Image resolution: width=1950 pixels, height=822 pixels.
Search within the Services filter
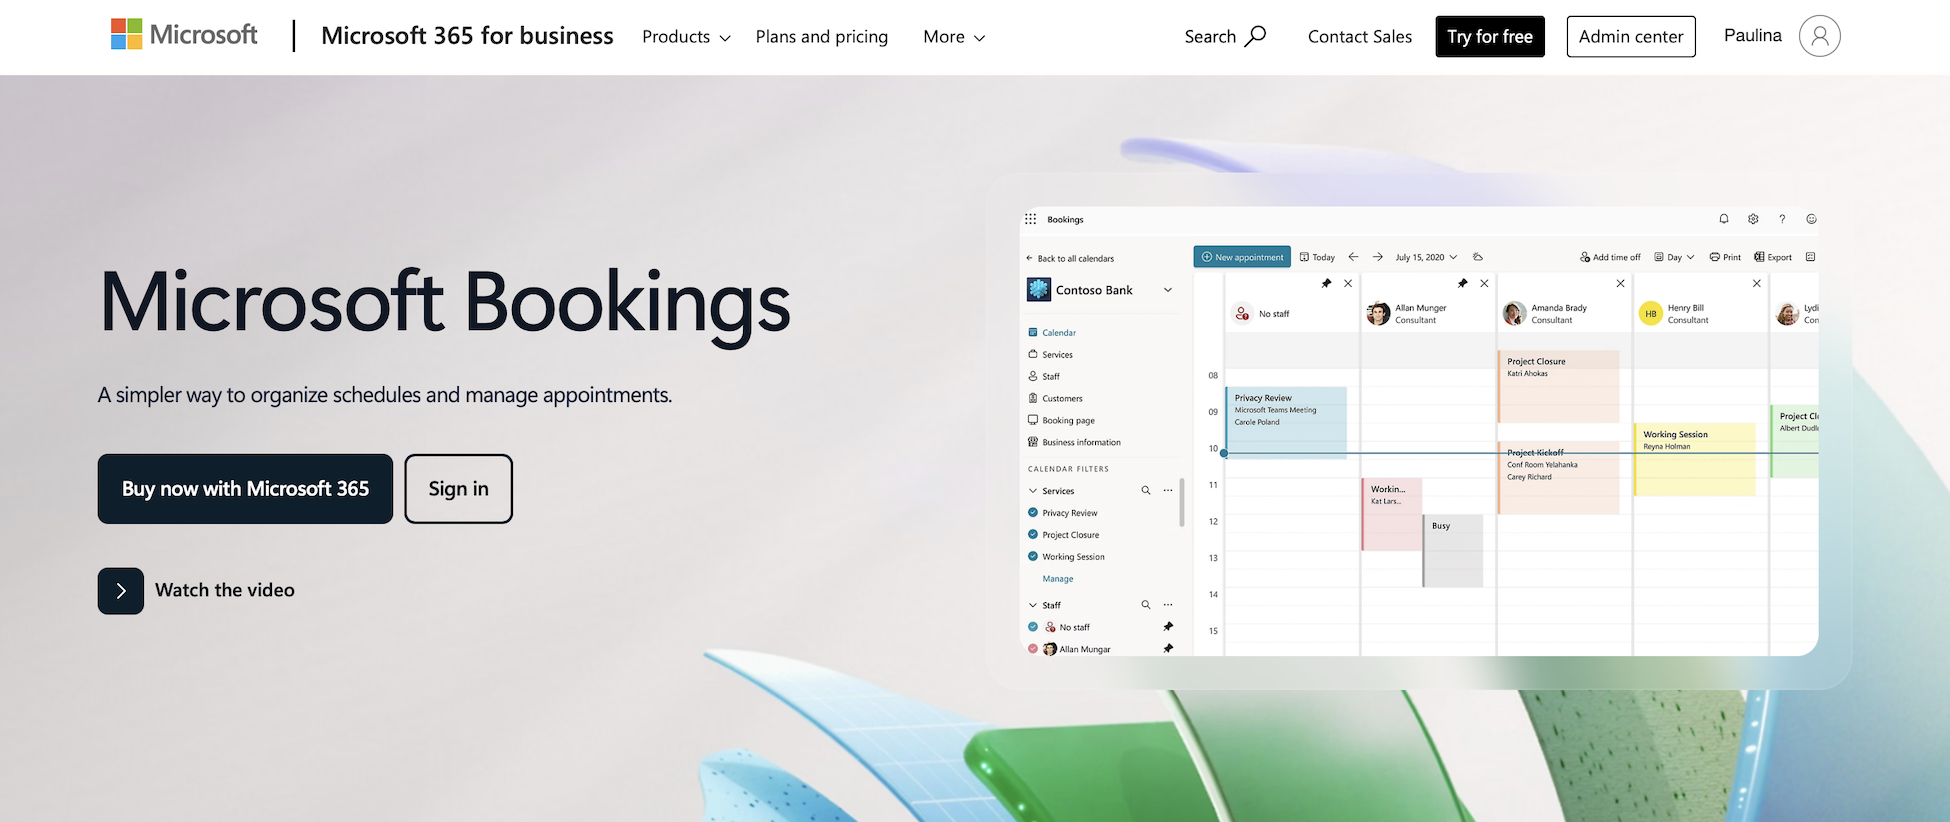pos(1146,491)
